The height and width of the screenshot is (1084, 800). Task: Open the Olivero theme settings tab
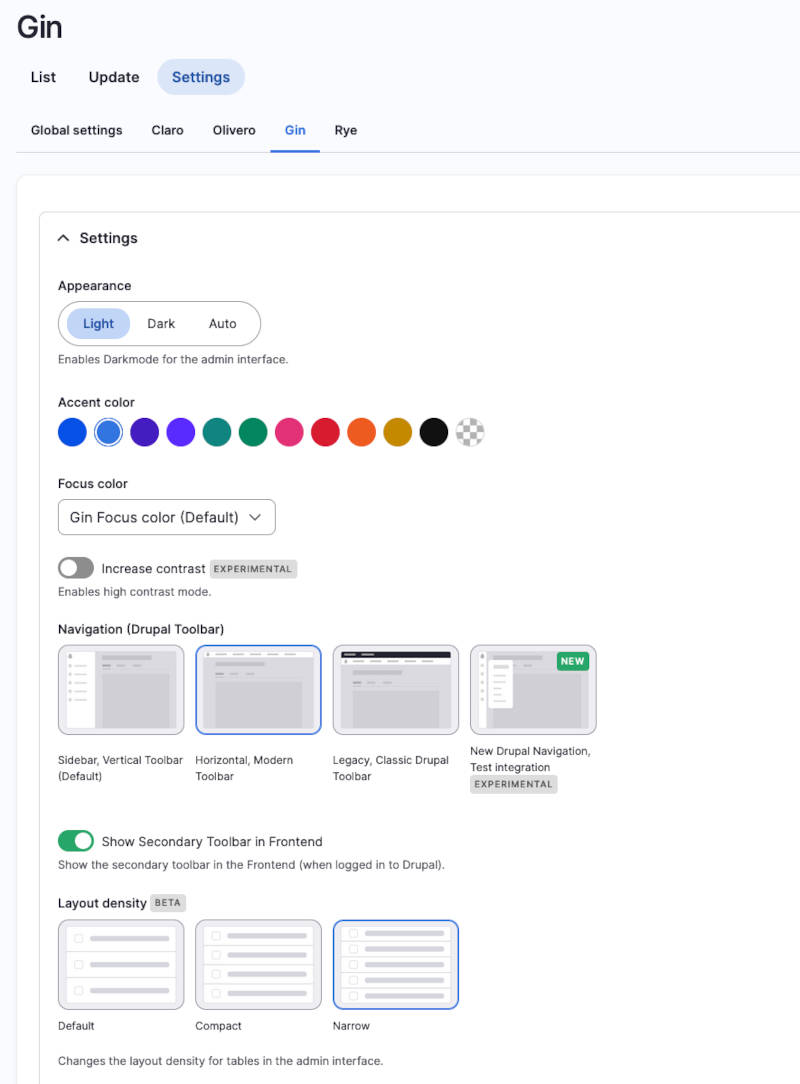pos(234,130)
